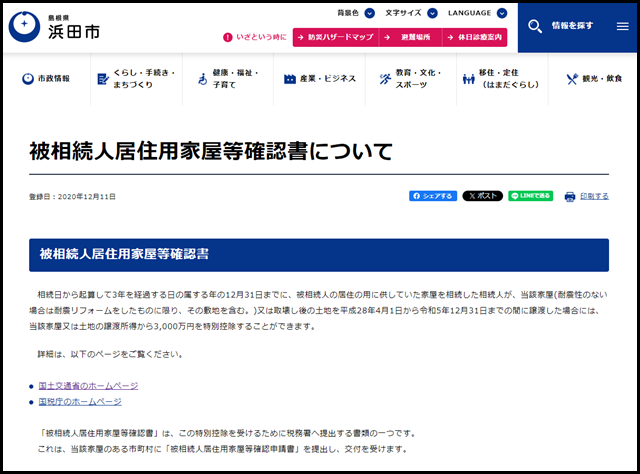Open 防災ハザードマップ button

[x=336, y=37]
